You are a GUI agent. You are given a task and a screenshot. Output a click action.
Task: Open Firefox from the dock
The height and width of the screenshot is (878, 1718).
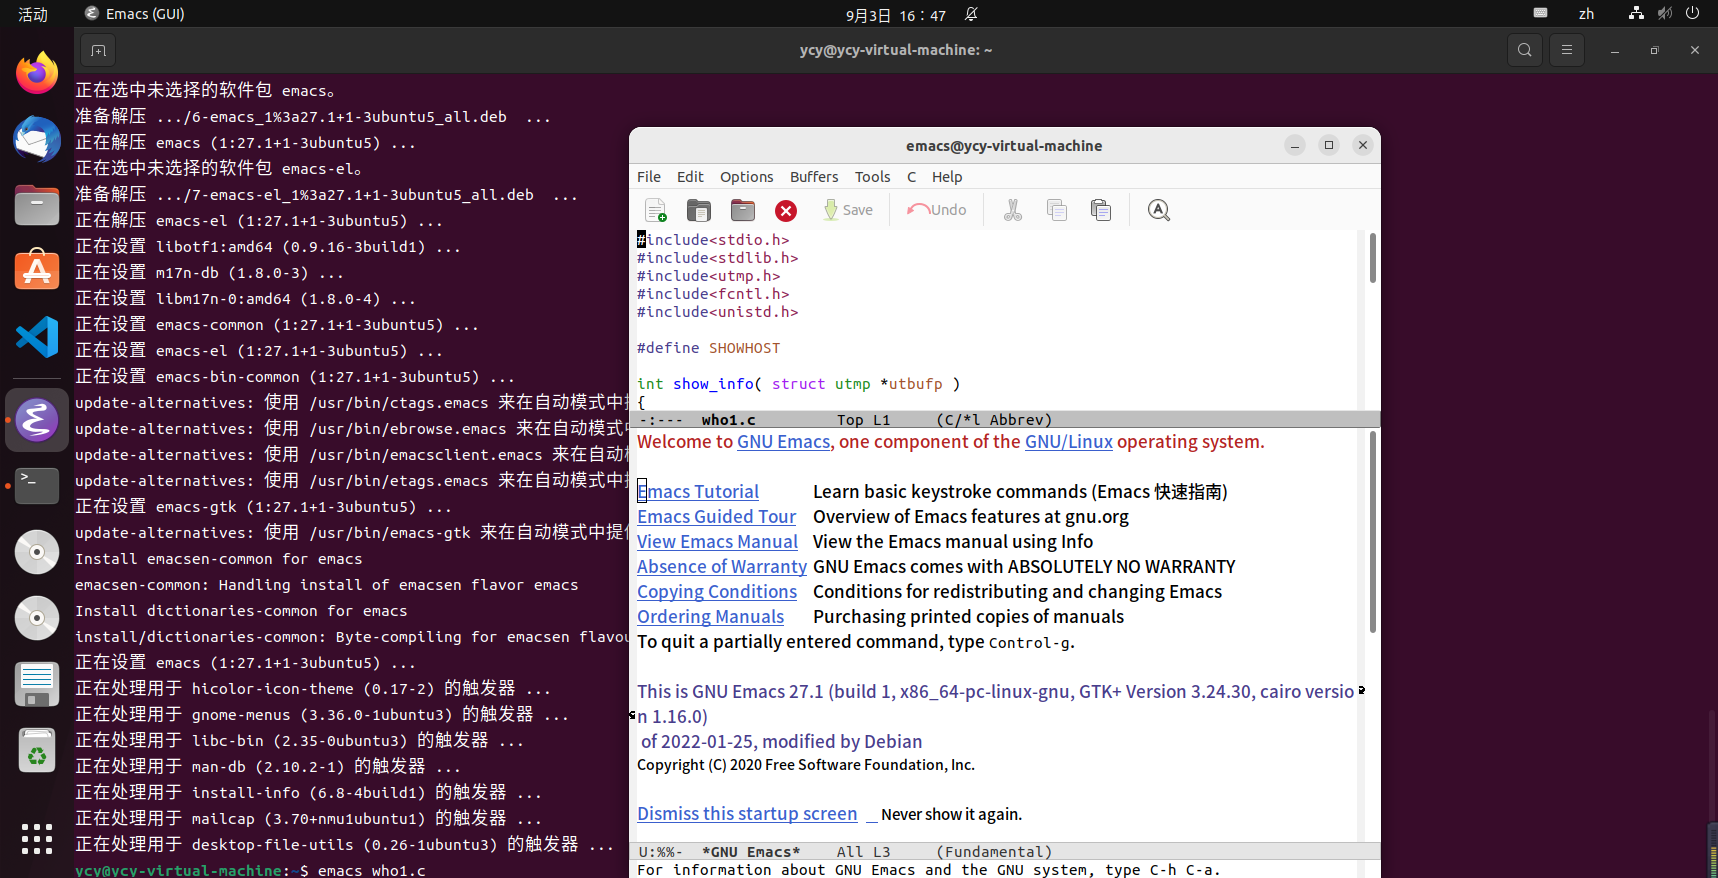tap(37, 73)
